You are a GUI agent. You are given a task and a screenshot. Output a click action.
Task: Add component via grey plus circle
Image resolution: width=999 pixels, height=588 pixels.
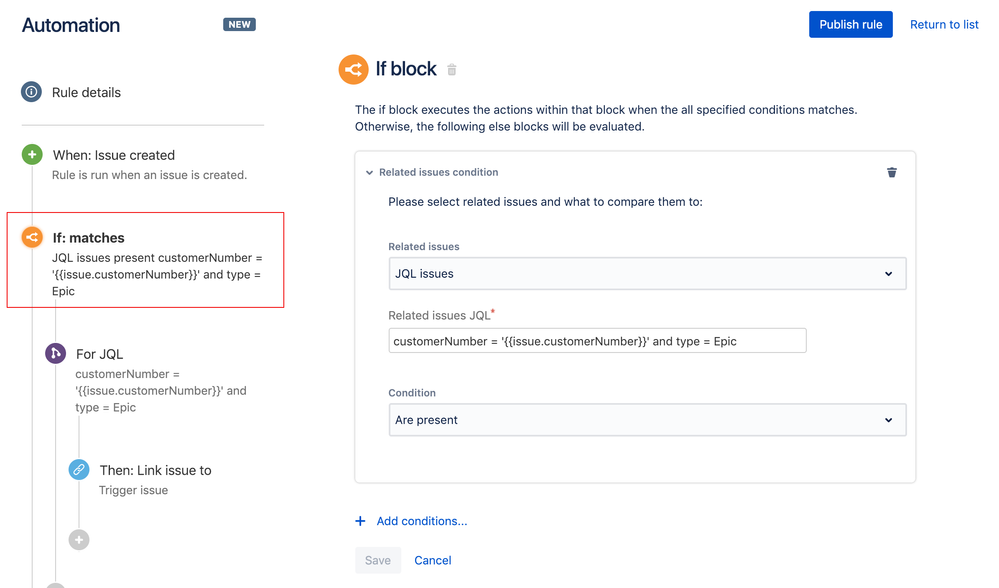(x=79, y=540)
